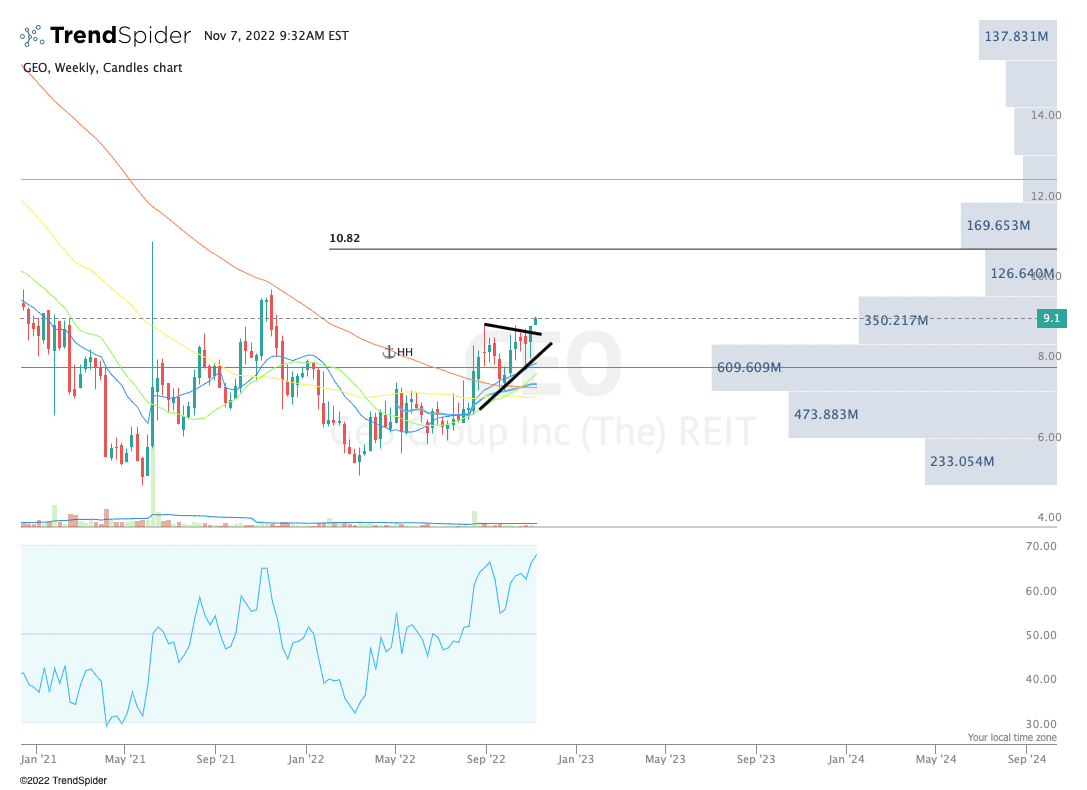Click the 350.217M volume profile bar

(x=895, y=321)
